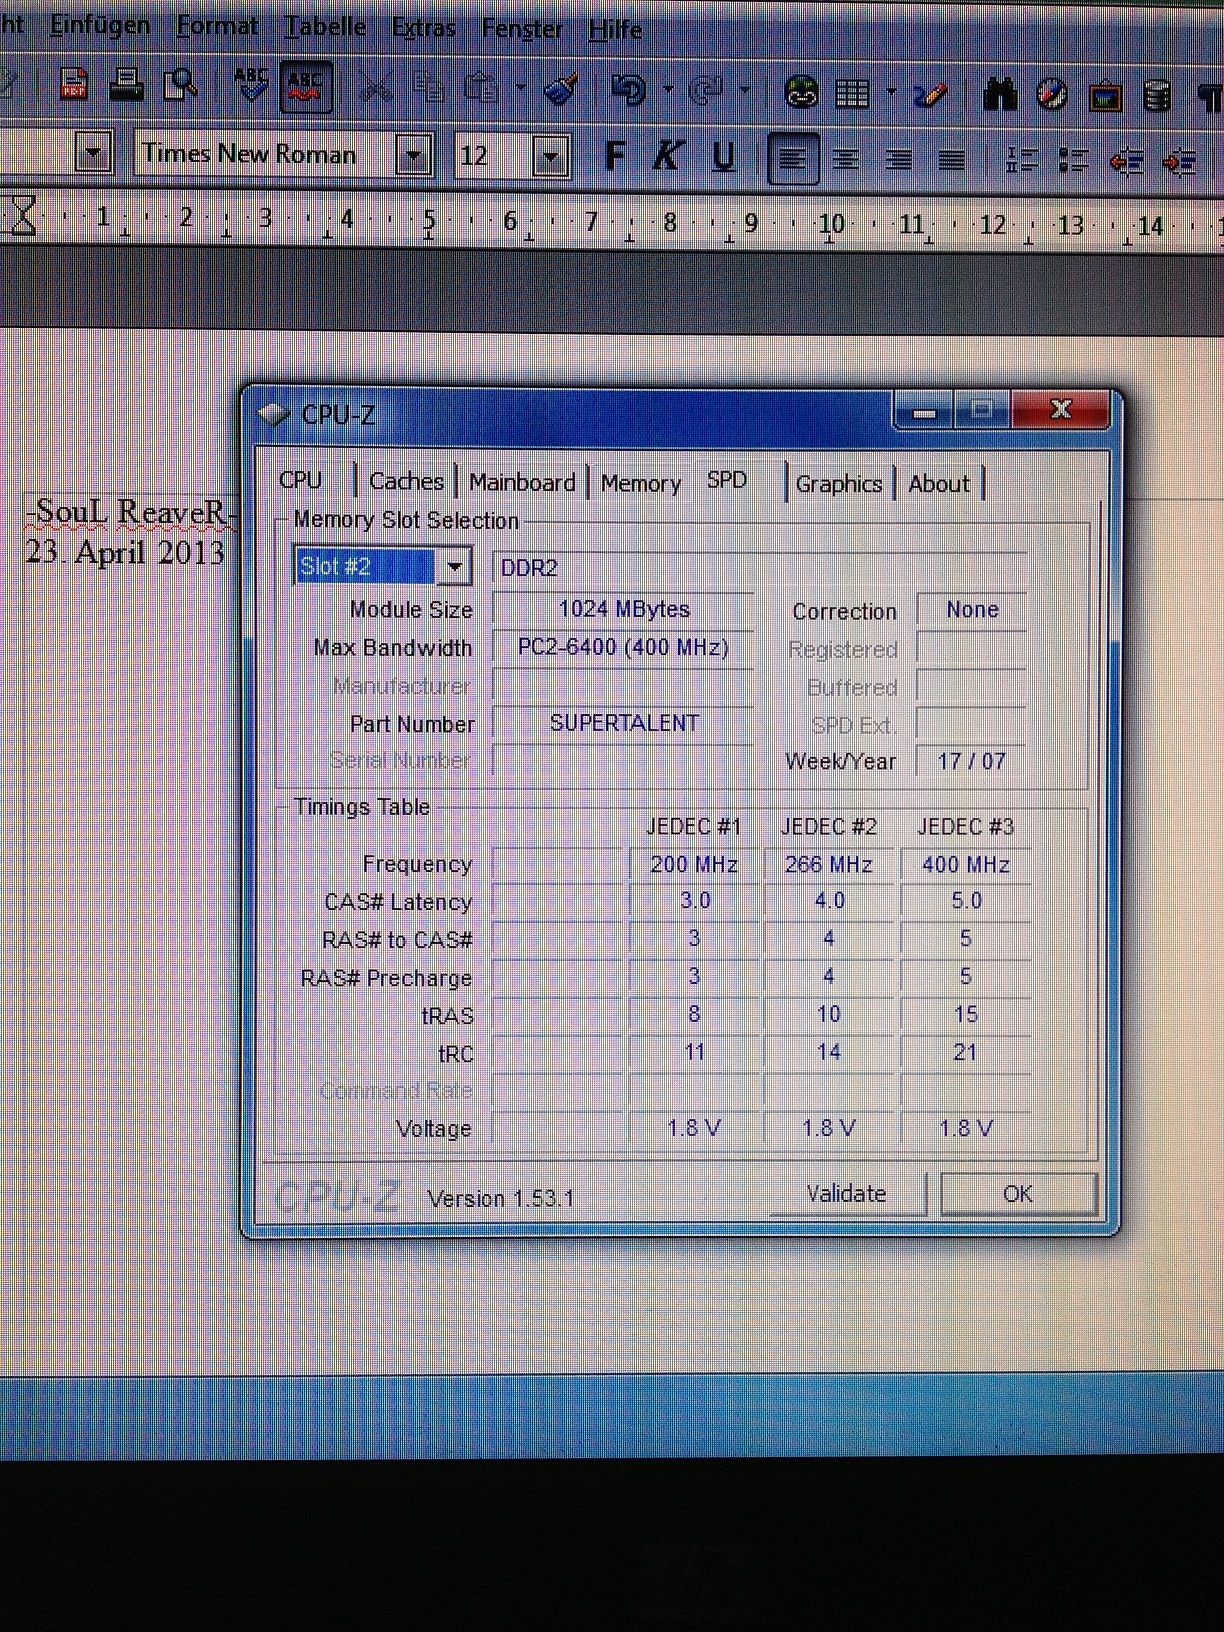Run the Spelling and Grammar check

(251, 88)
